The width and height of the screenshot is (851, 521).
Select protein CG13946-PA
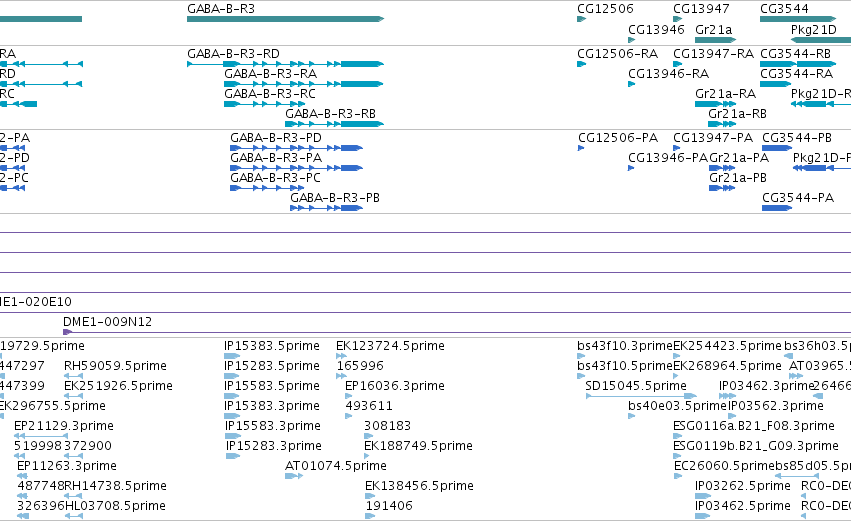(668, 158)
